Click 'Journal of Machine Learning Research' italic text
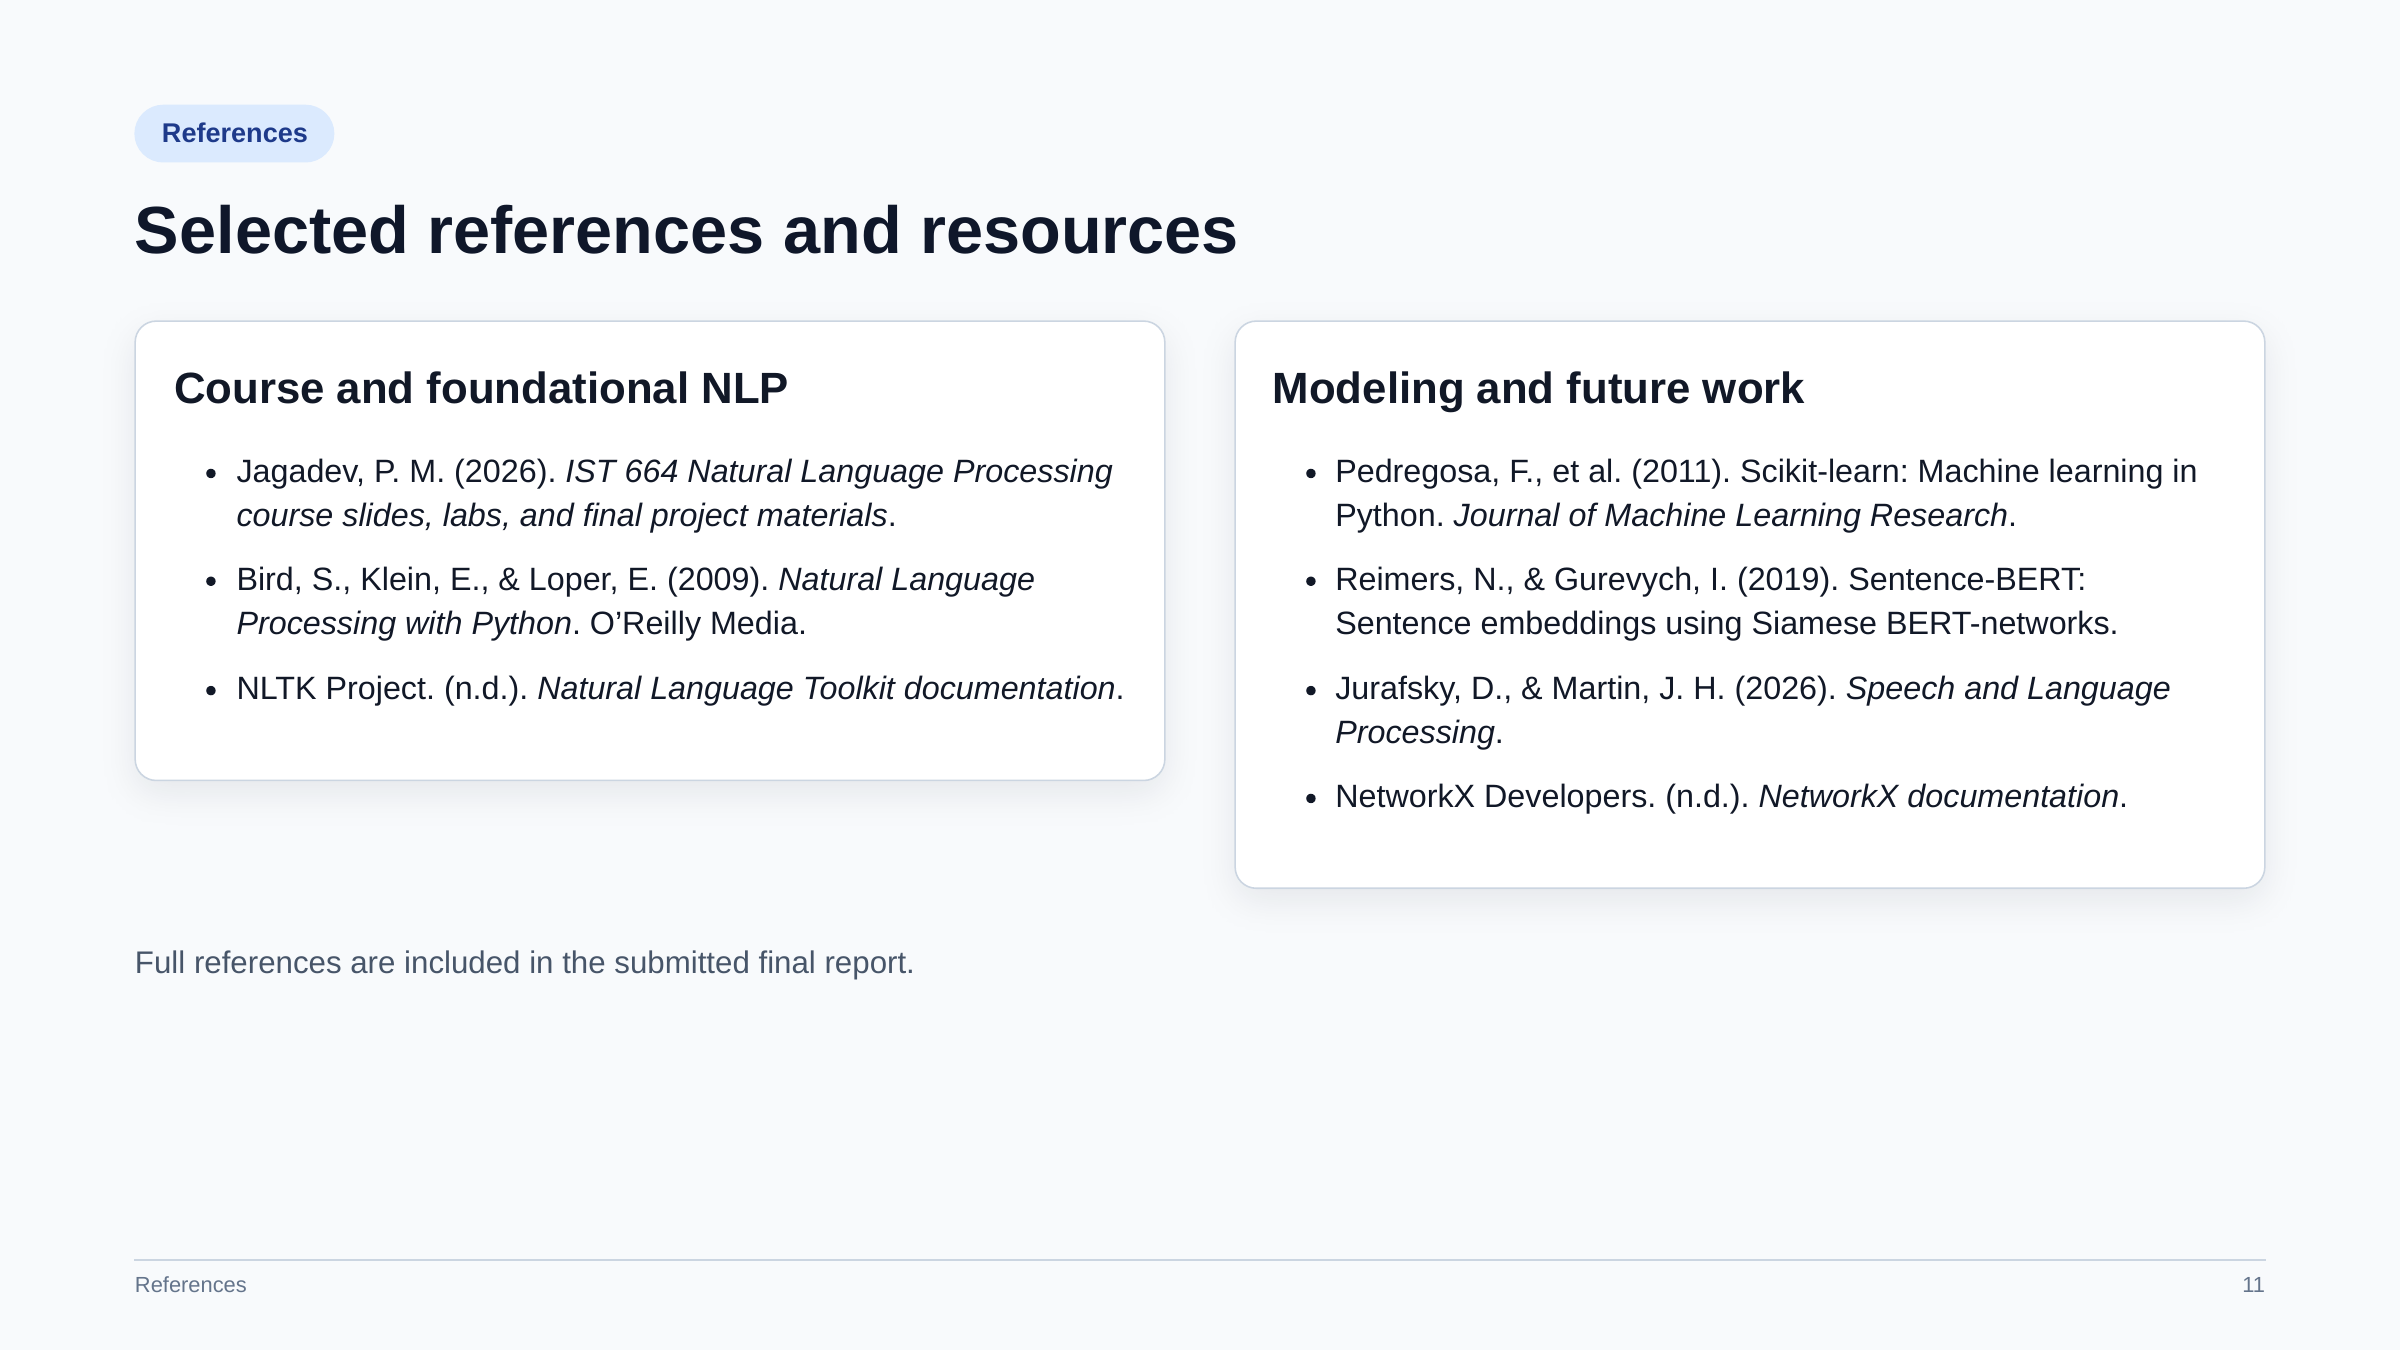The width and height of the screenshot is (2400, 1350). [1730, 515]
